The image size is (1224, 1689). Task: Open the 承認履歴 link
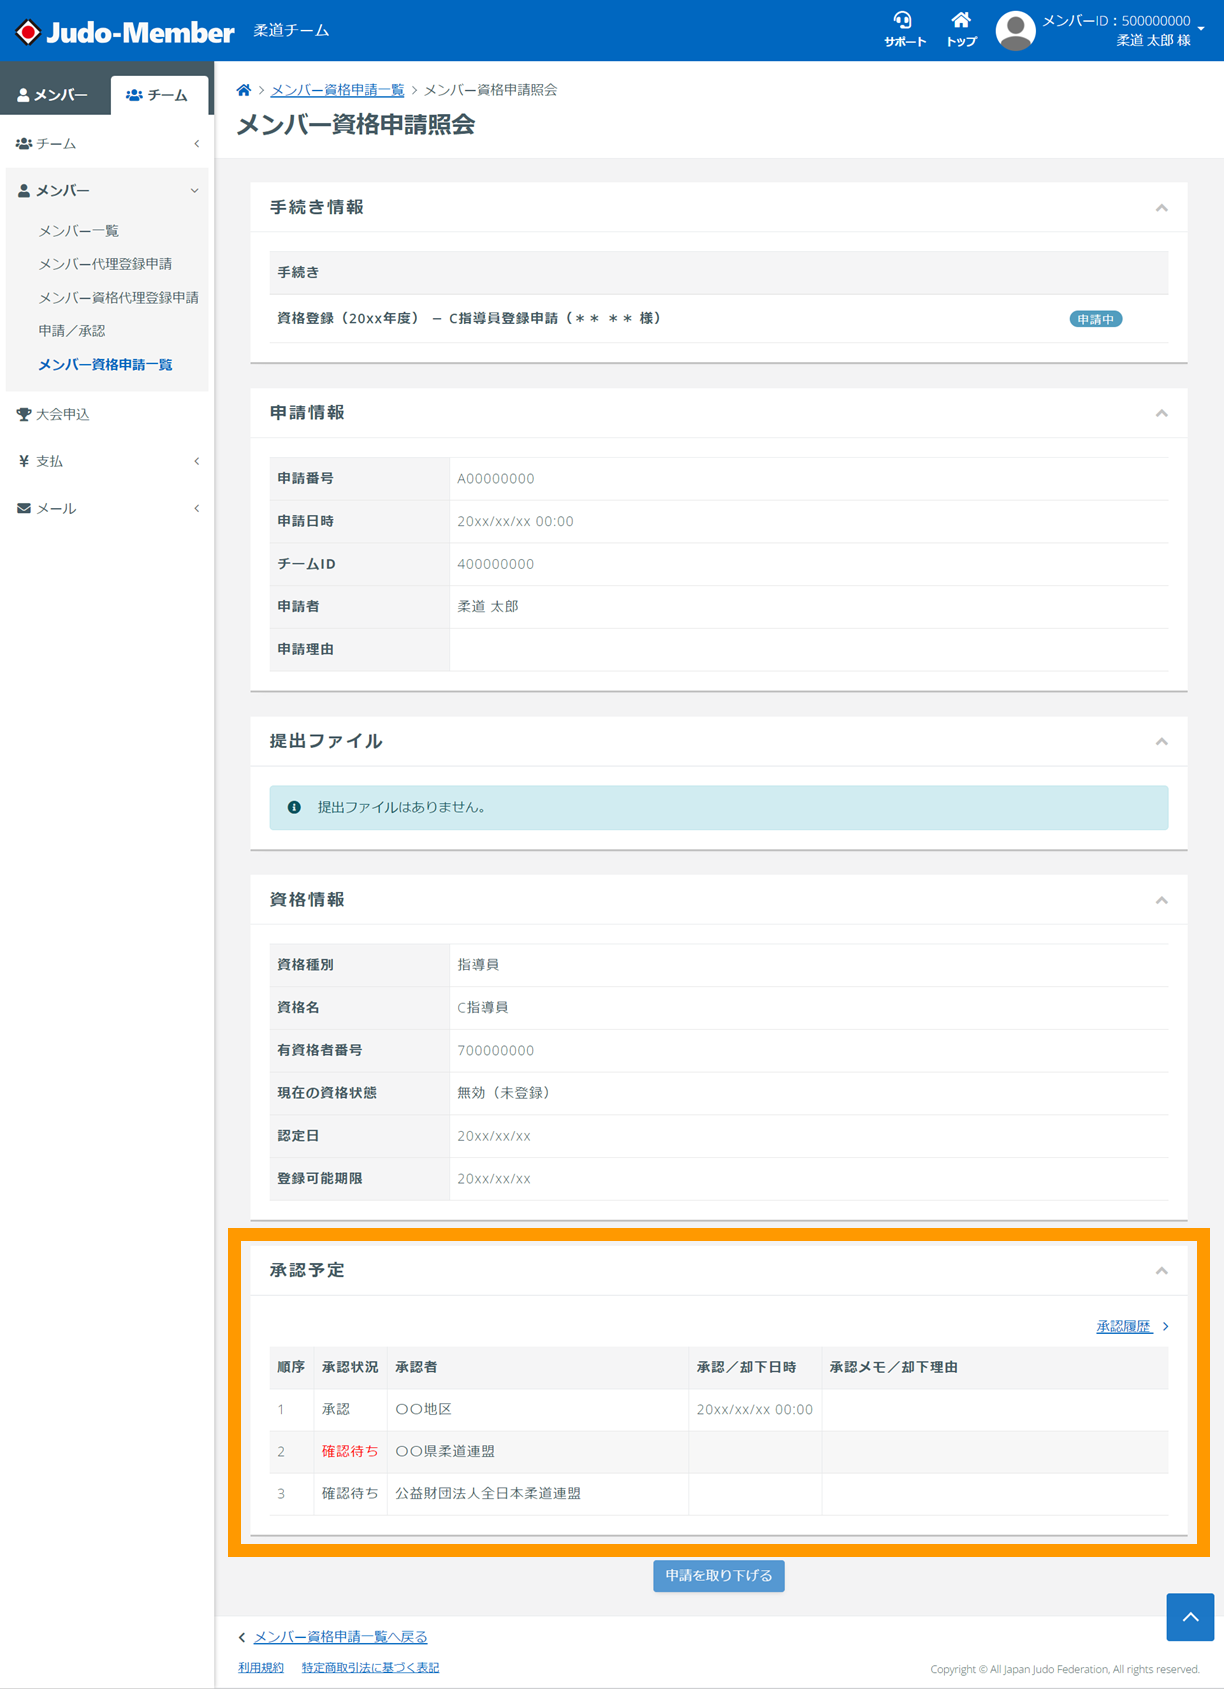[1125, 1326]
